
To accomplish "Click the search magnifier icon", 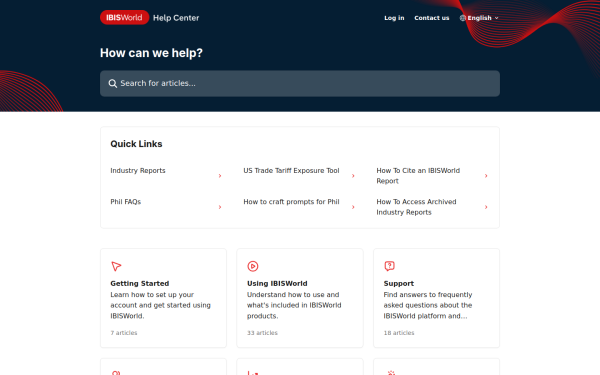I will 112,83.
